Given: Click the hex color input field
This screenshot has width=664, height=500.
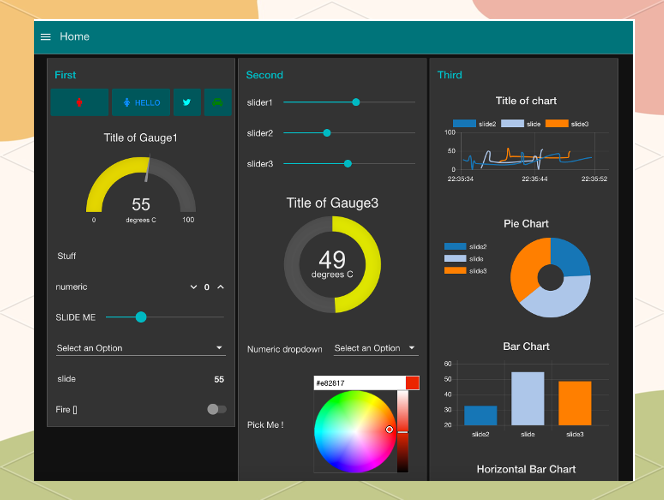Looking at the screenshot, I should [358, 383].
